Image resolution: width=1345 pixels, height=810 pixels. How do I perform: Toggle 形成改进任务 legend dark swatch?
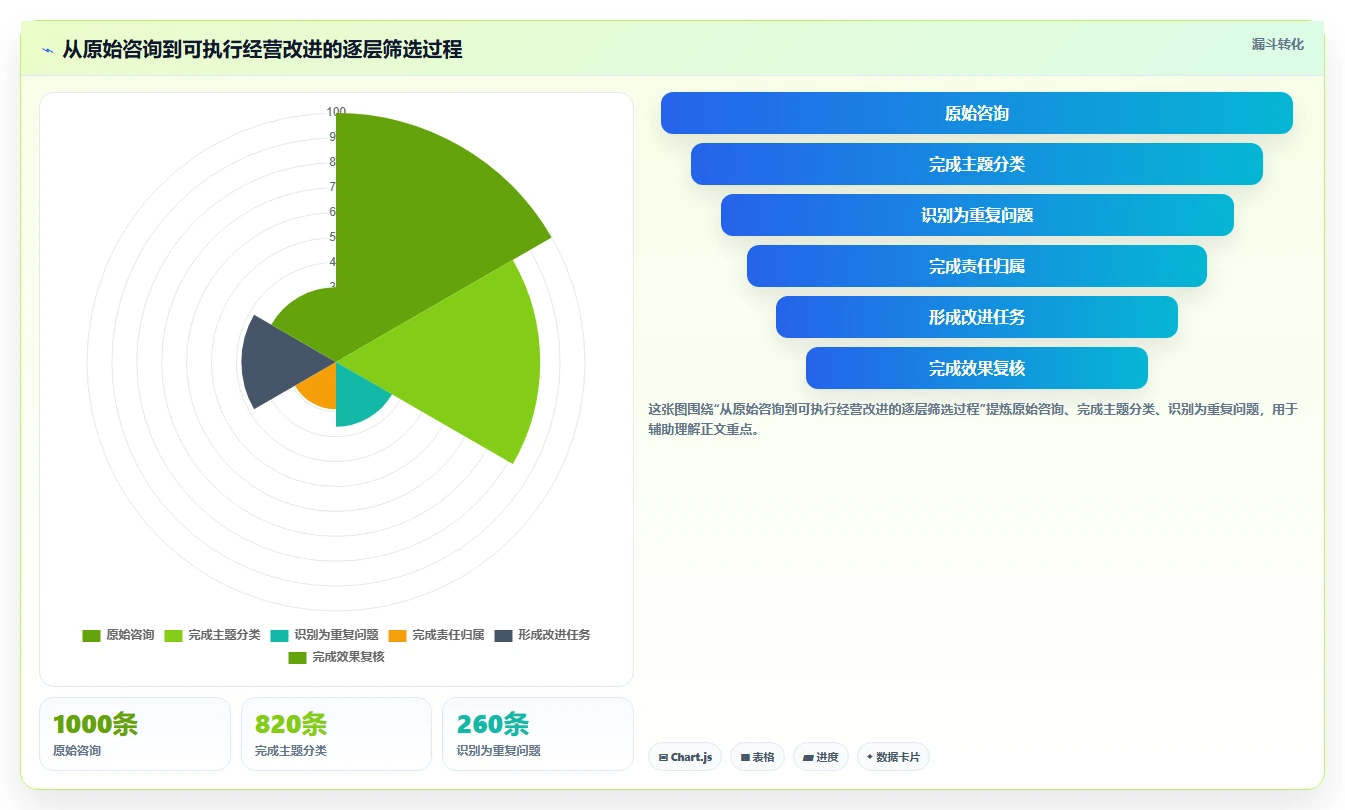click(504, 635)
